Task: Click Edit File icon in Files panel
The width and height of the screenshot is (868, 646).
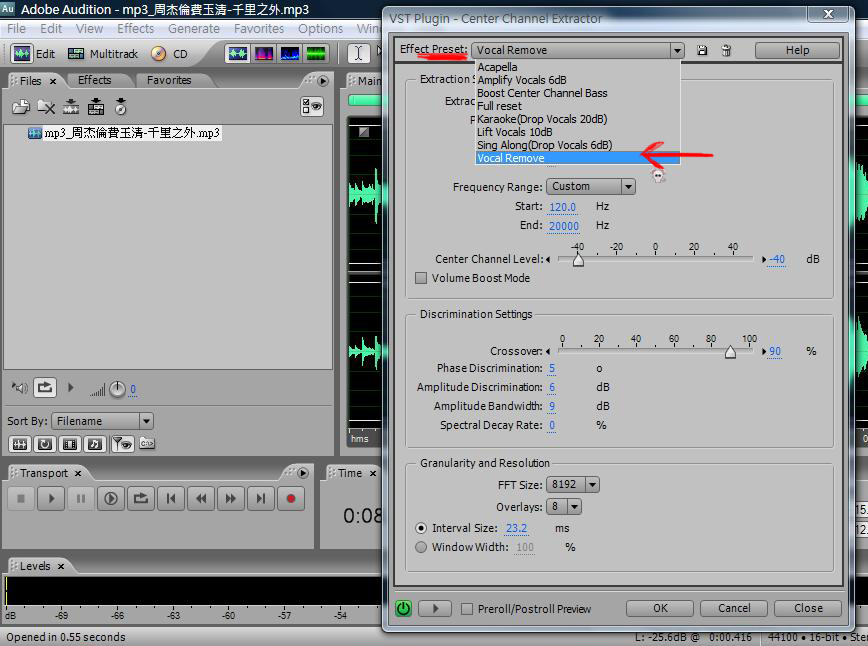Action: point(71,106)
